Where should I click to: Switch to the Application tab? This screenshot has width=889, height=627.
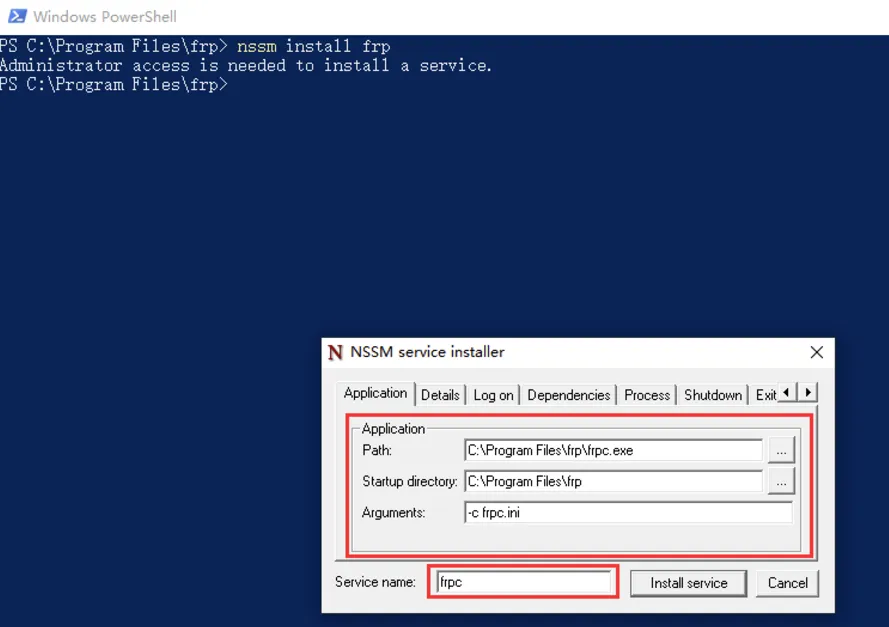tap(375, 394)
